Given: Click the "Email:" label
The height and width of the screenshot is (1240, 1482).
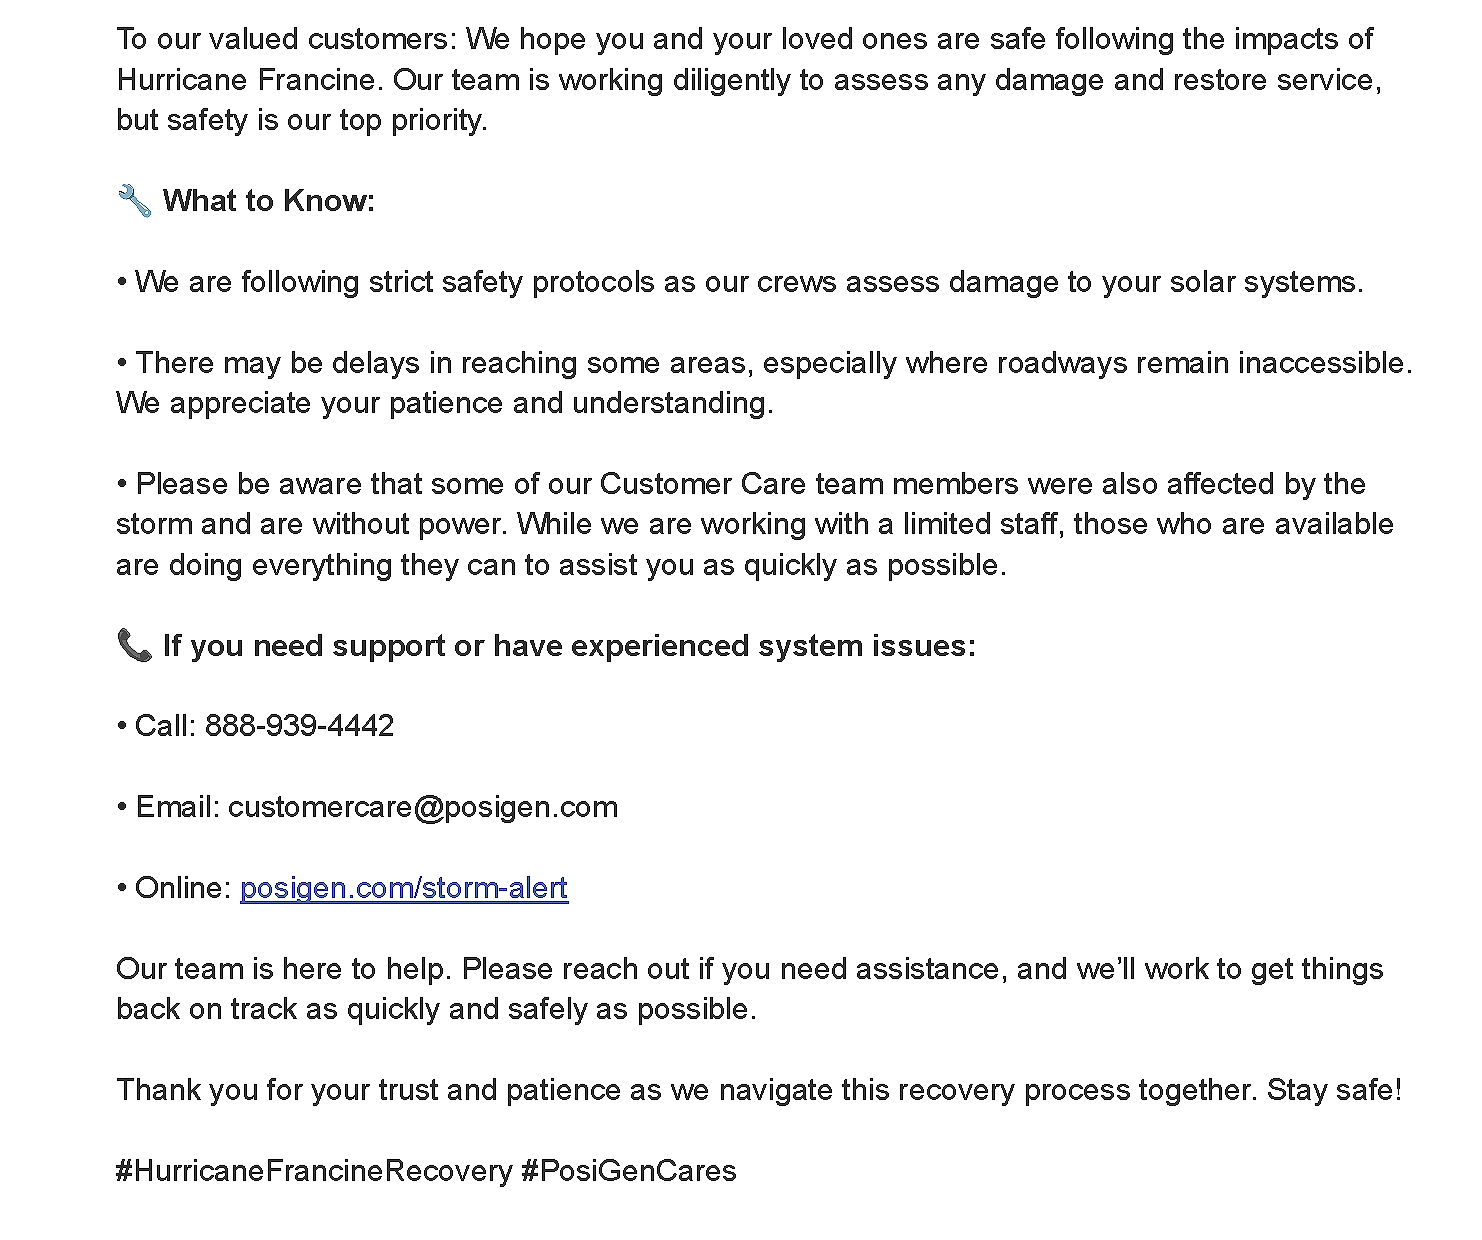Looking at the screenshot, I should (177, 807).
